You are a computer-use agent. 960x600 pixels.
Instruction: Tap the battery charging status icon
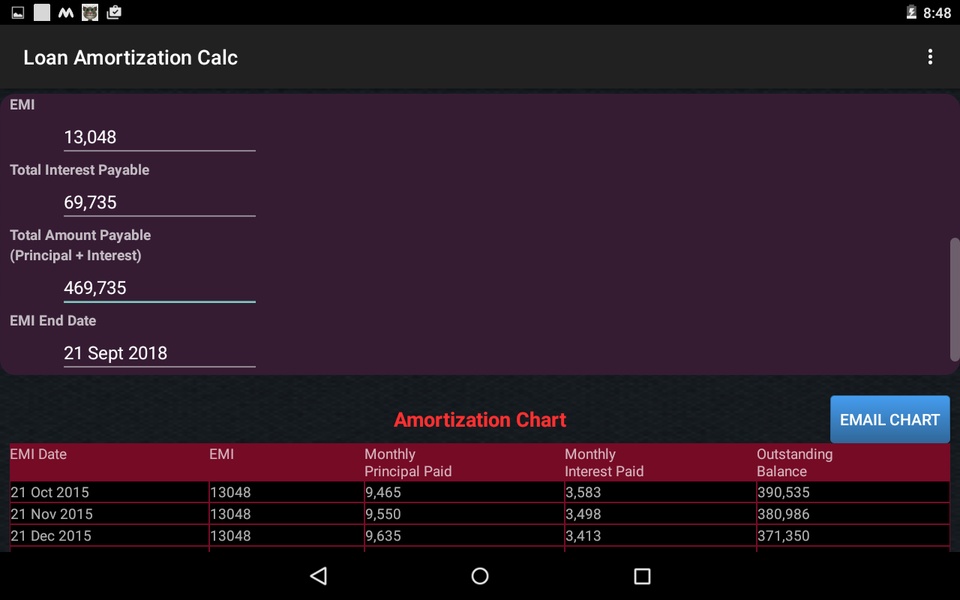pos(911,12)
